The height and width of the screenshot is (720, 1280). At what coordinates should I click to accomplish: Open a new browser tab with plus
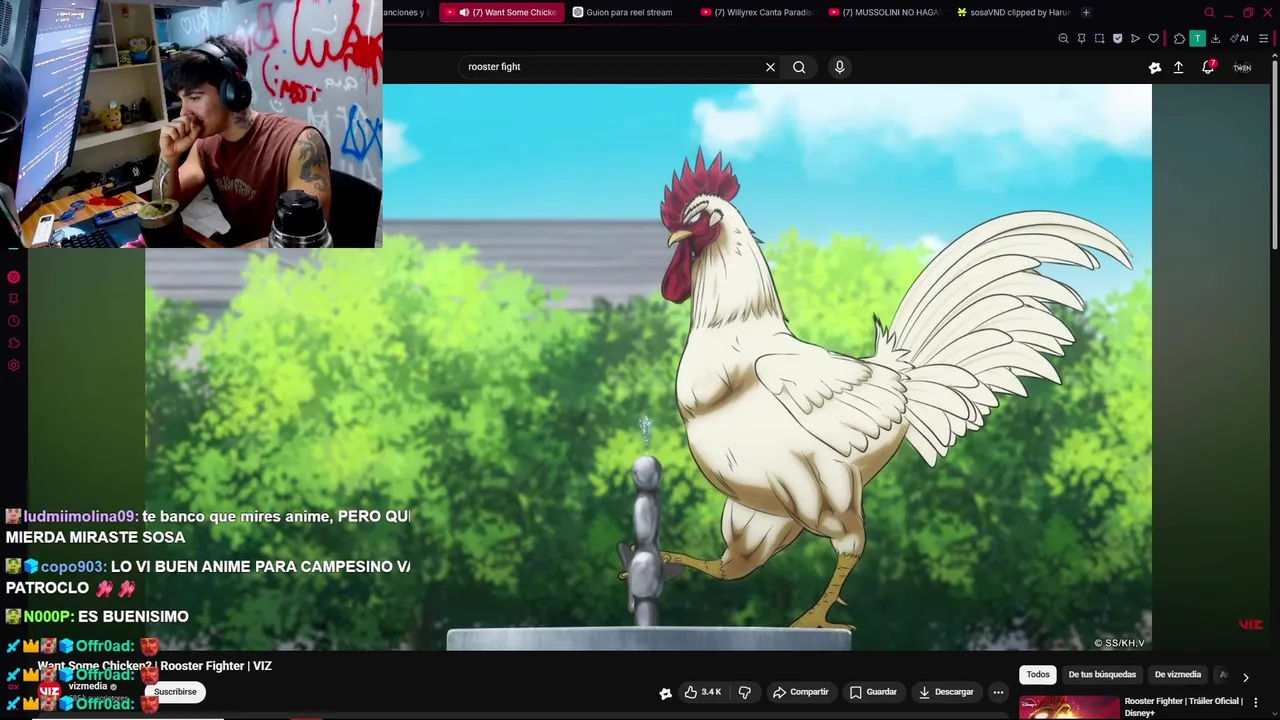click(x=1086, y=12)
